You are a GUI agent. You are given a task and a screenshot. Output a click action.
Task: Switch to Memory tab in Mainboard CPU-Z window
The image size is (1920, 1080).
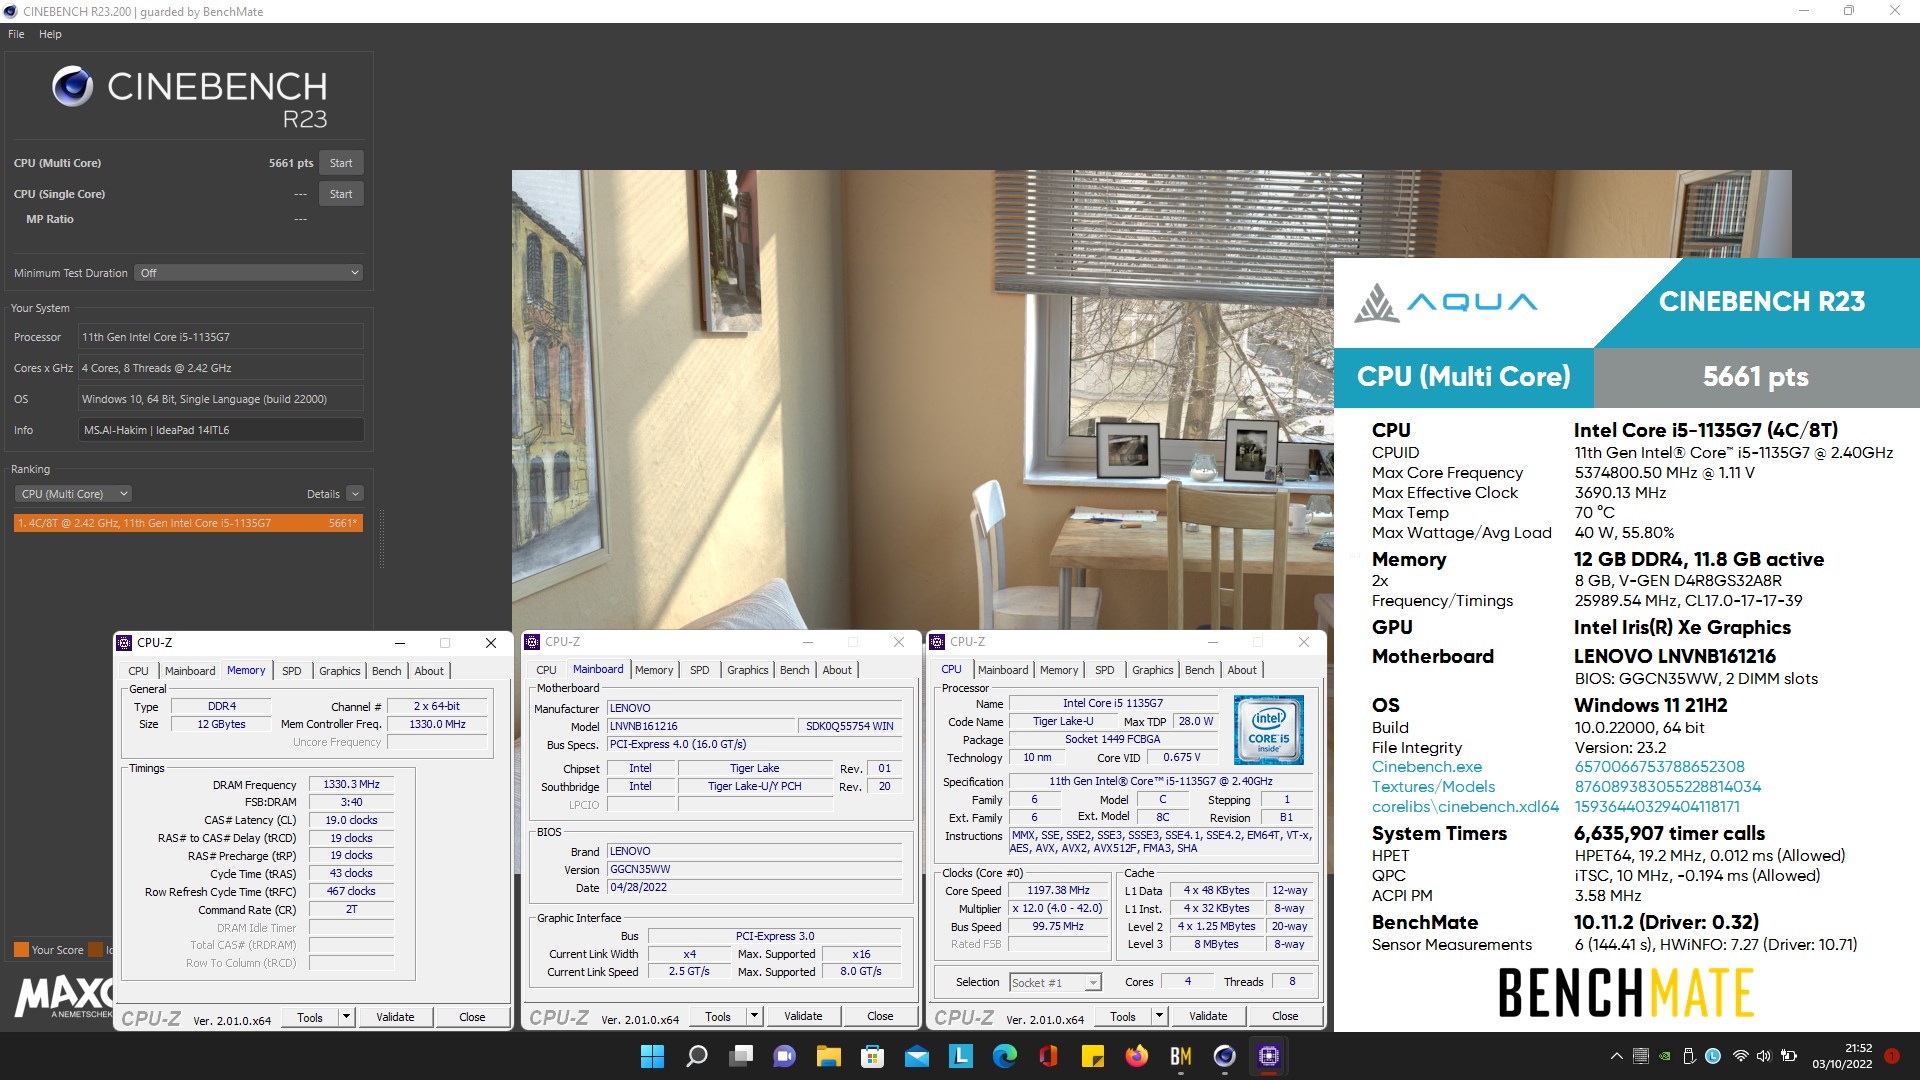tap(654, 670)
